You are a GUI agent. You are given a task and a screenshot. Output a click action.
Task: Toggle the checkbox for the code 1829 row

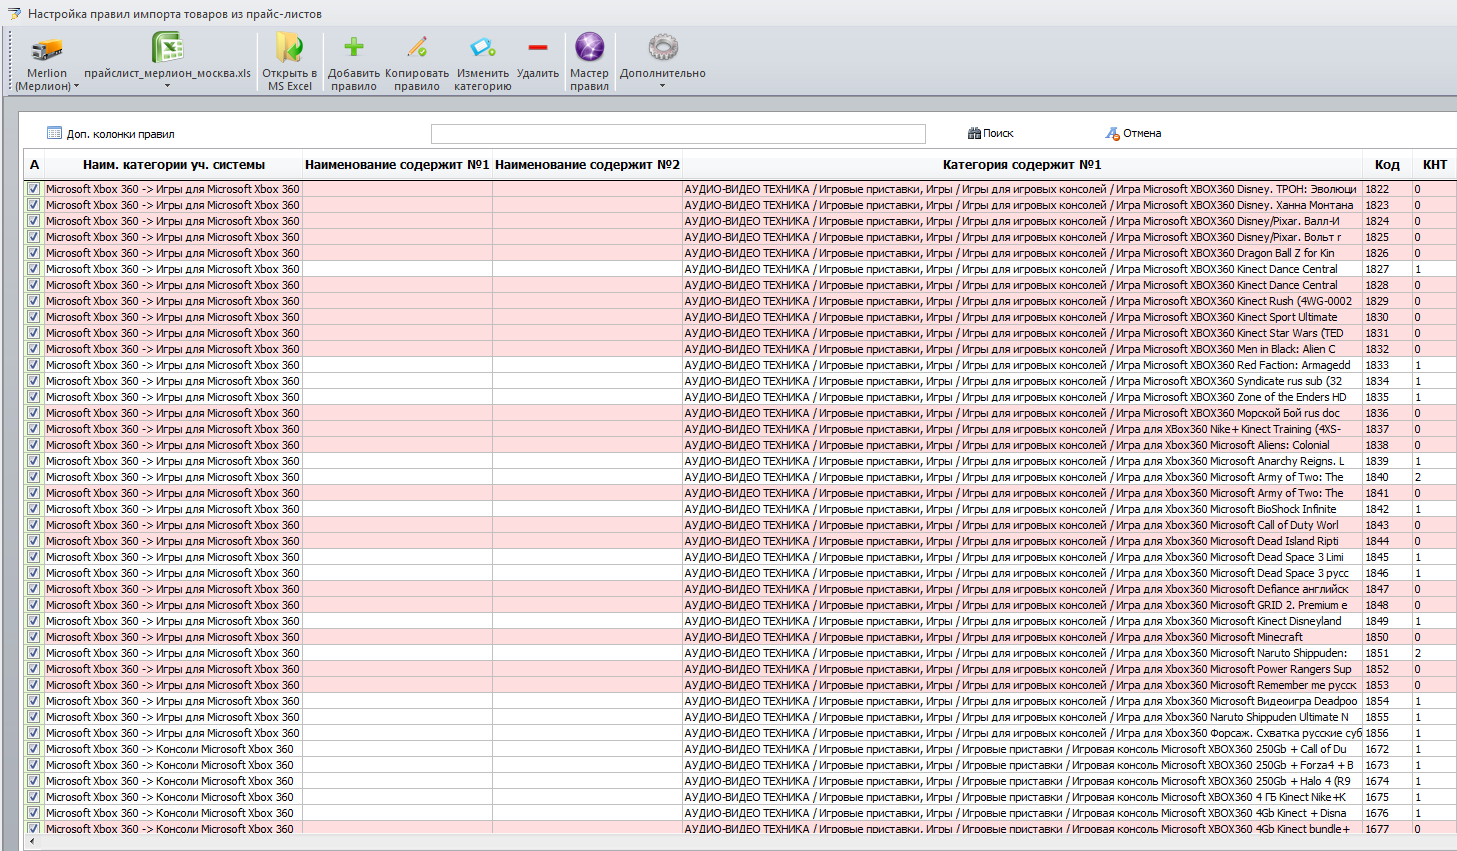click(x=33, y=301)
